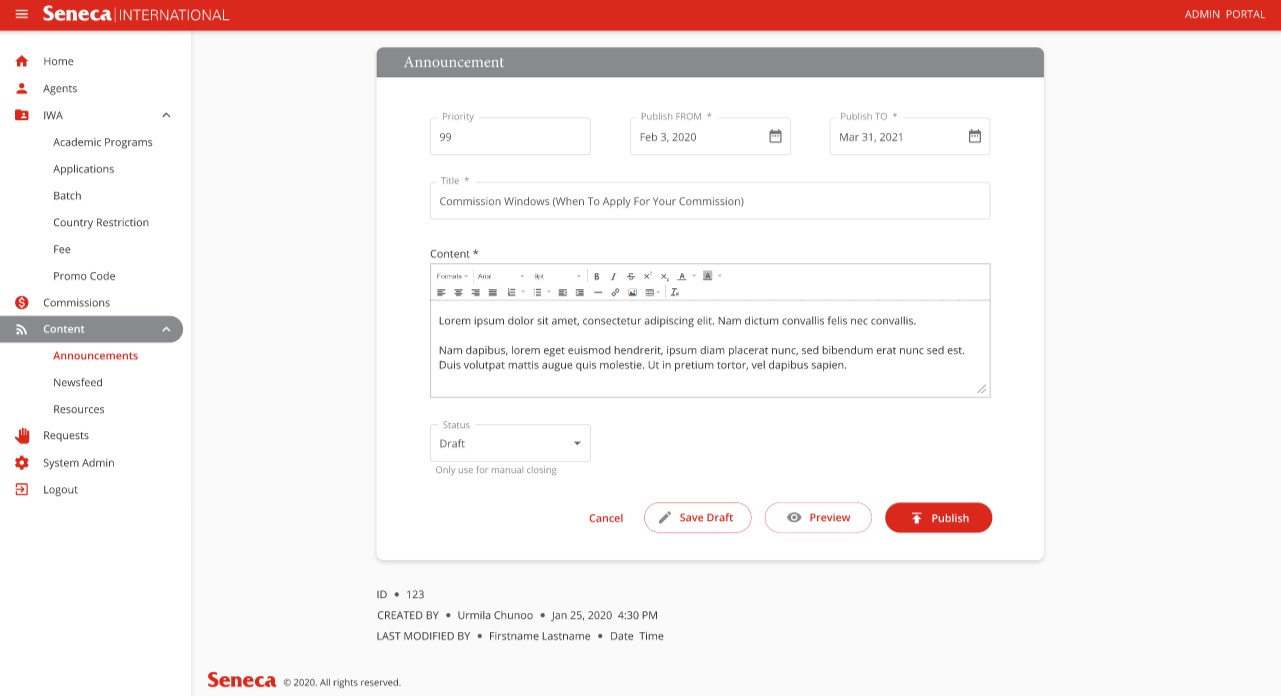1281x696 pixels.
Task: Toggle italic formatting in the editor
Action: pyautogui.click(x=613, y=276)
